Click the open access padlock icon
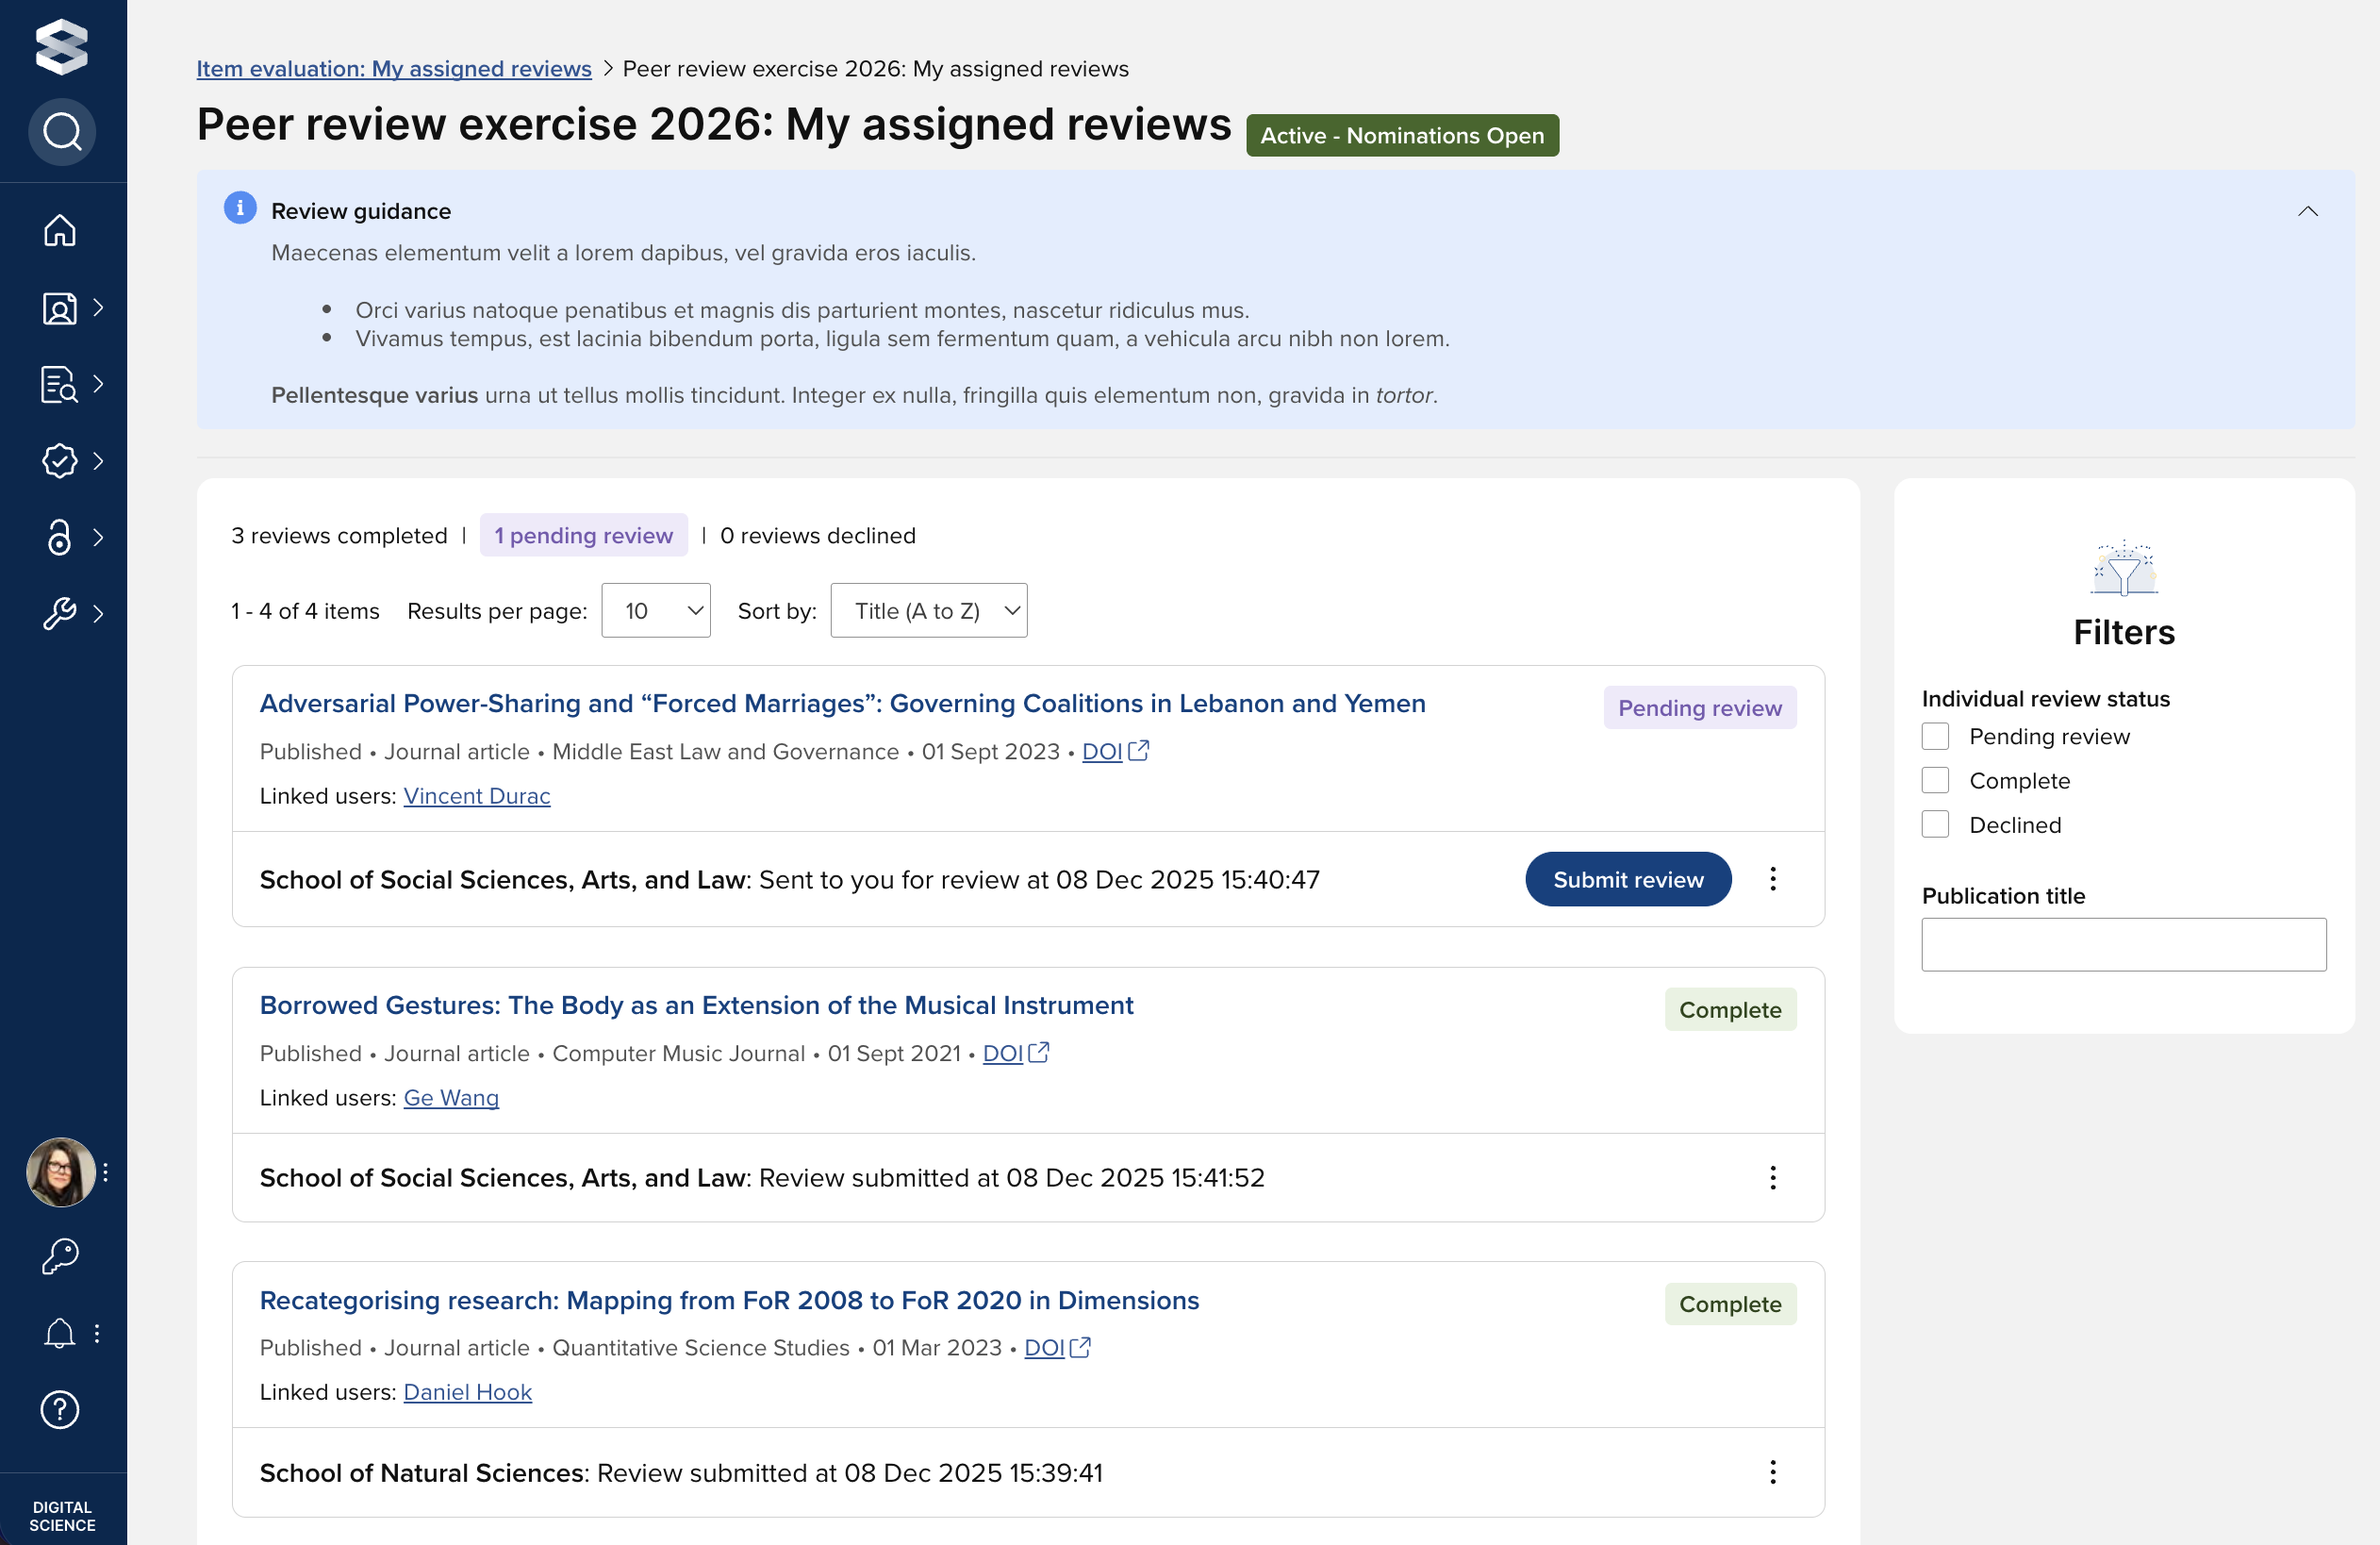This screenshot has width=2380, height=1545. point(60,537)
